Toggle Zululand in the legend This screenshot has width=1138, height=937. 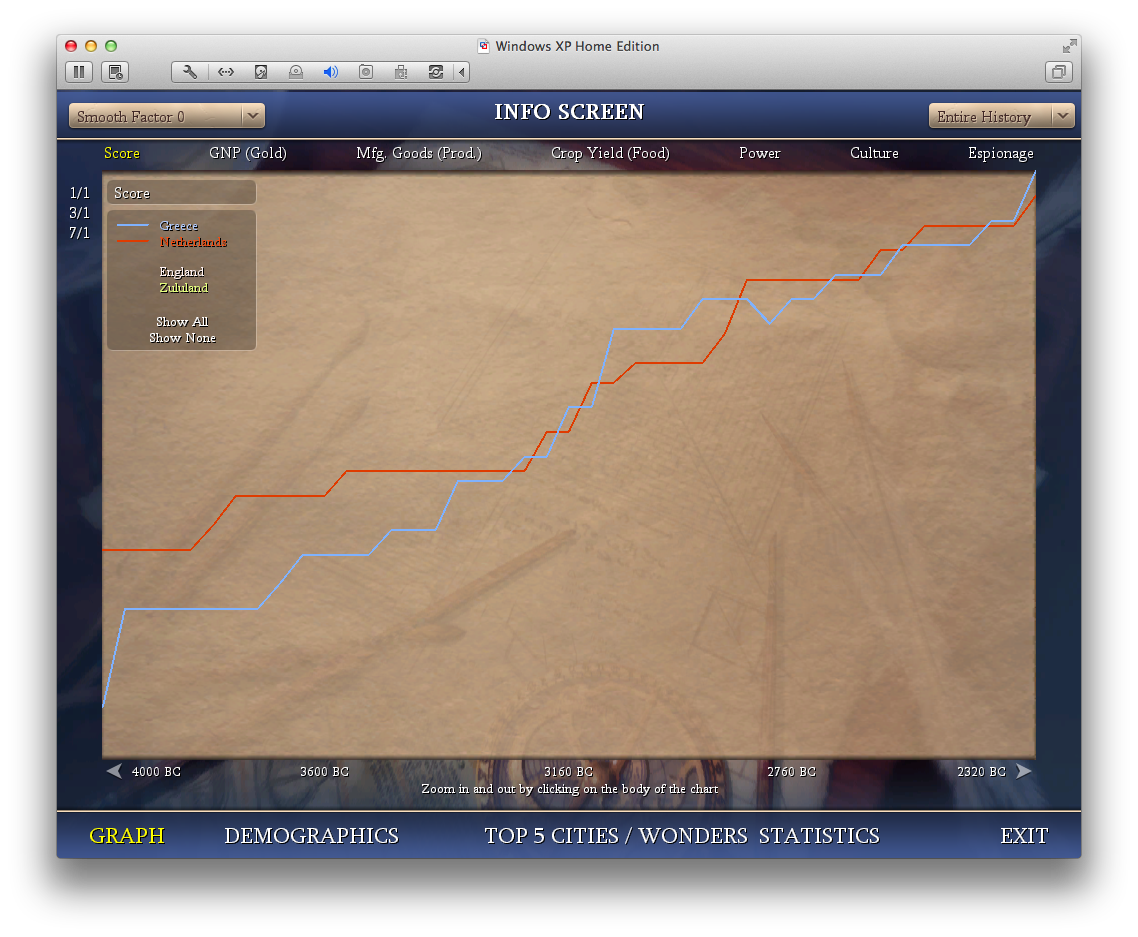click(184, 287)
